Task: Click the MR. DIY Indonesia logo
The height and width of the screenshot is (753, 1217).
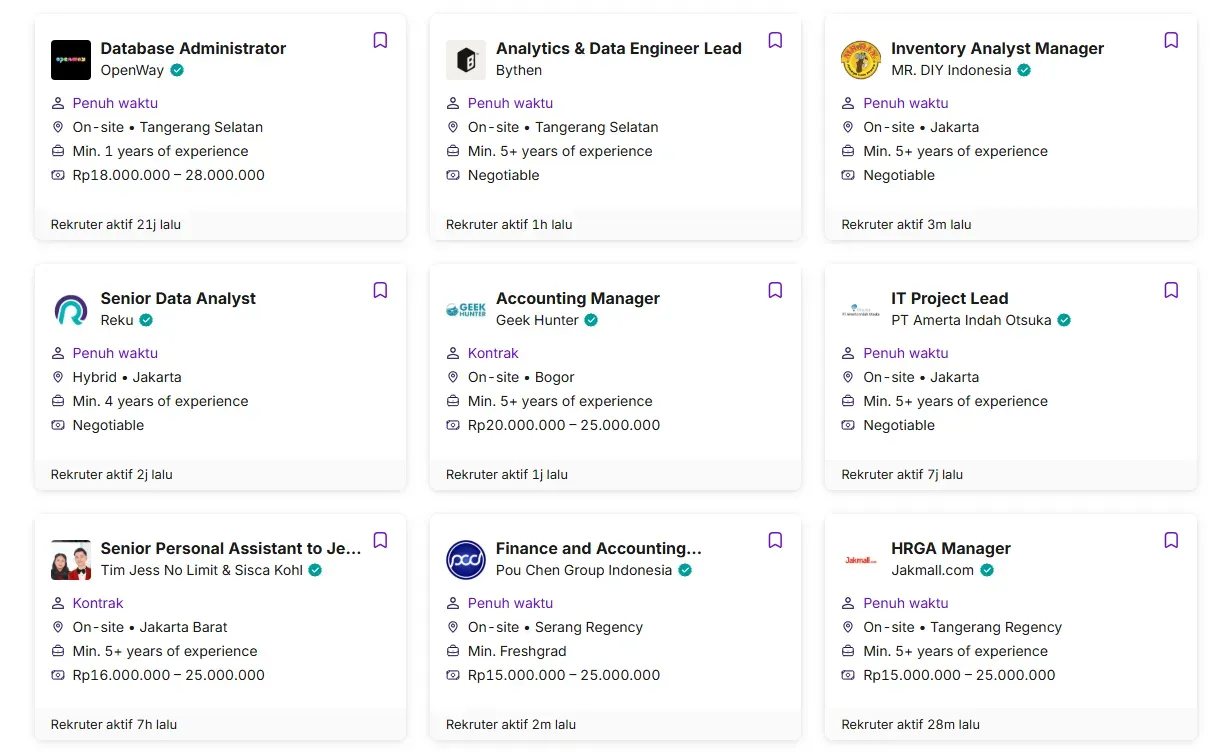Action: click(861, 60)
